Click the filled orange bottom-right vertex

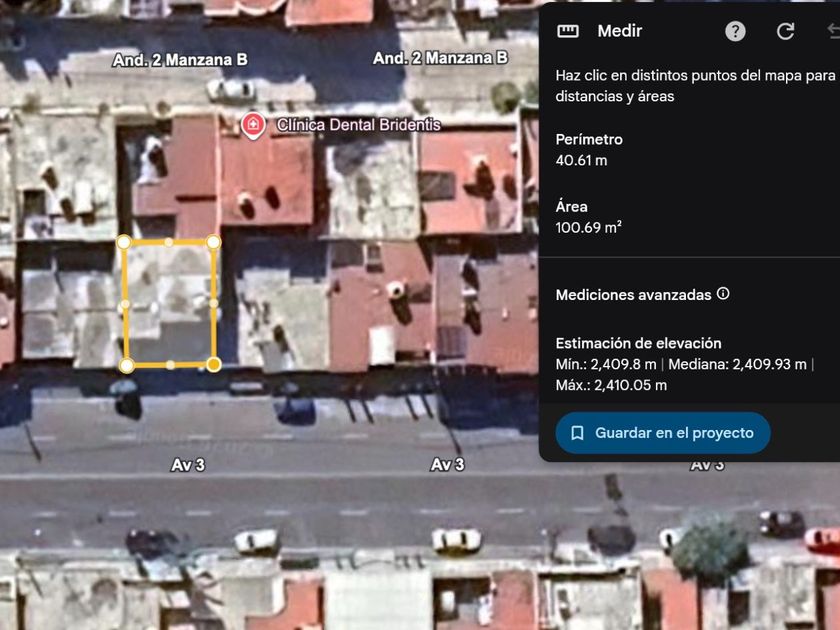213,364
